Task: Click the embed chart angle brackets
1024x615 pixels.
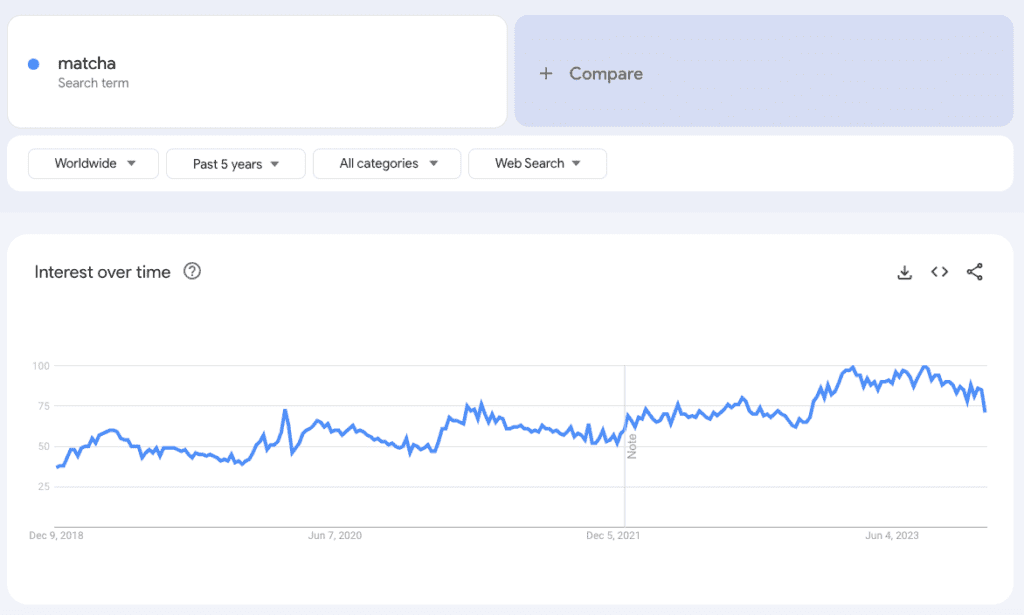Action: [x=939, y=271]
